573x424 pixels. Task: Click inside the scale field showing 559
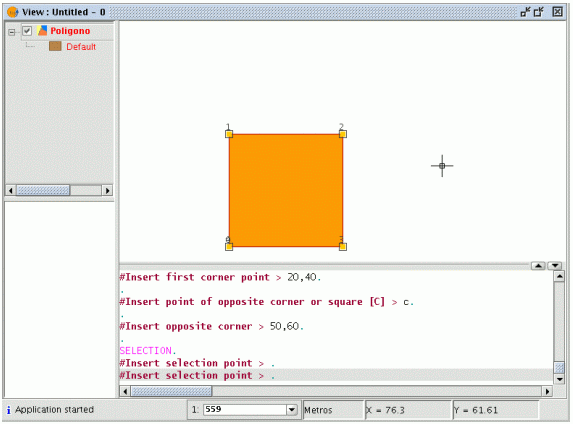[x=245, y=410]
